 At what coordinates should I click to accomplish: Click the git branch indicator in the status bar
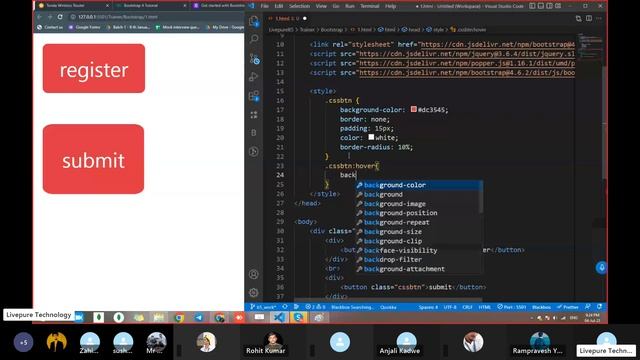tap(263, 307)
